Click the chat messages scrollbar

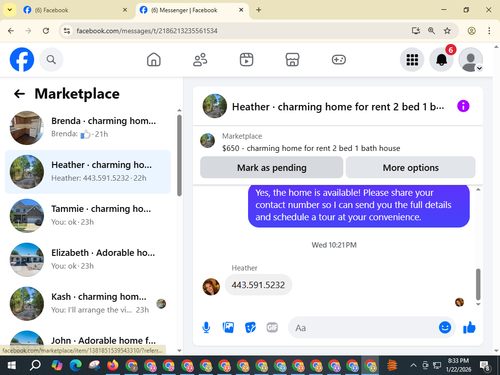point(478,284)
